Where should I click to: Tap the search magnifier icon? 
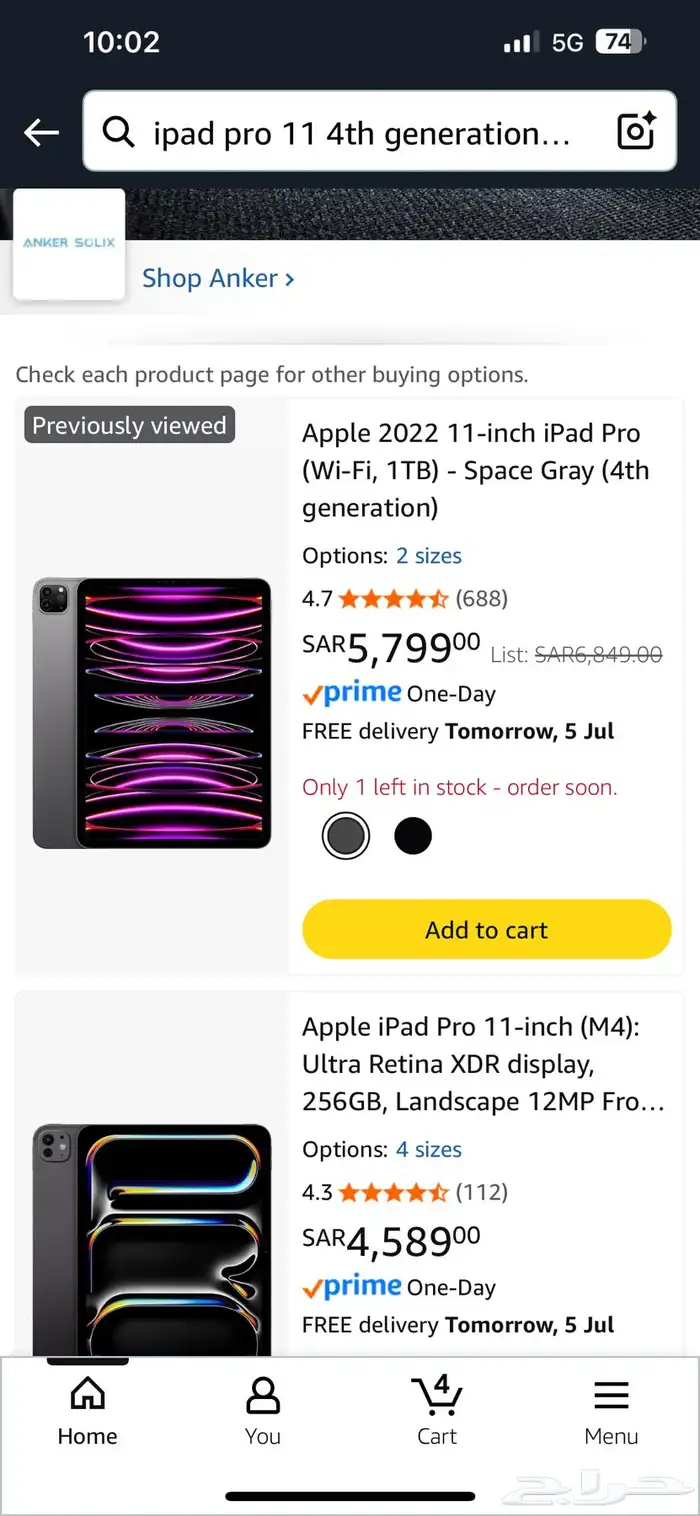coord(119,132)
